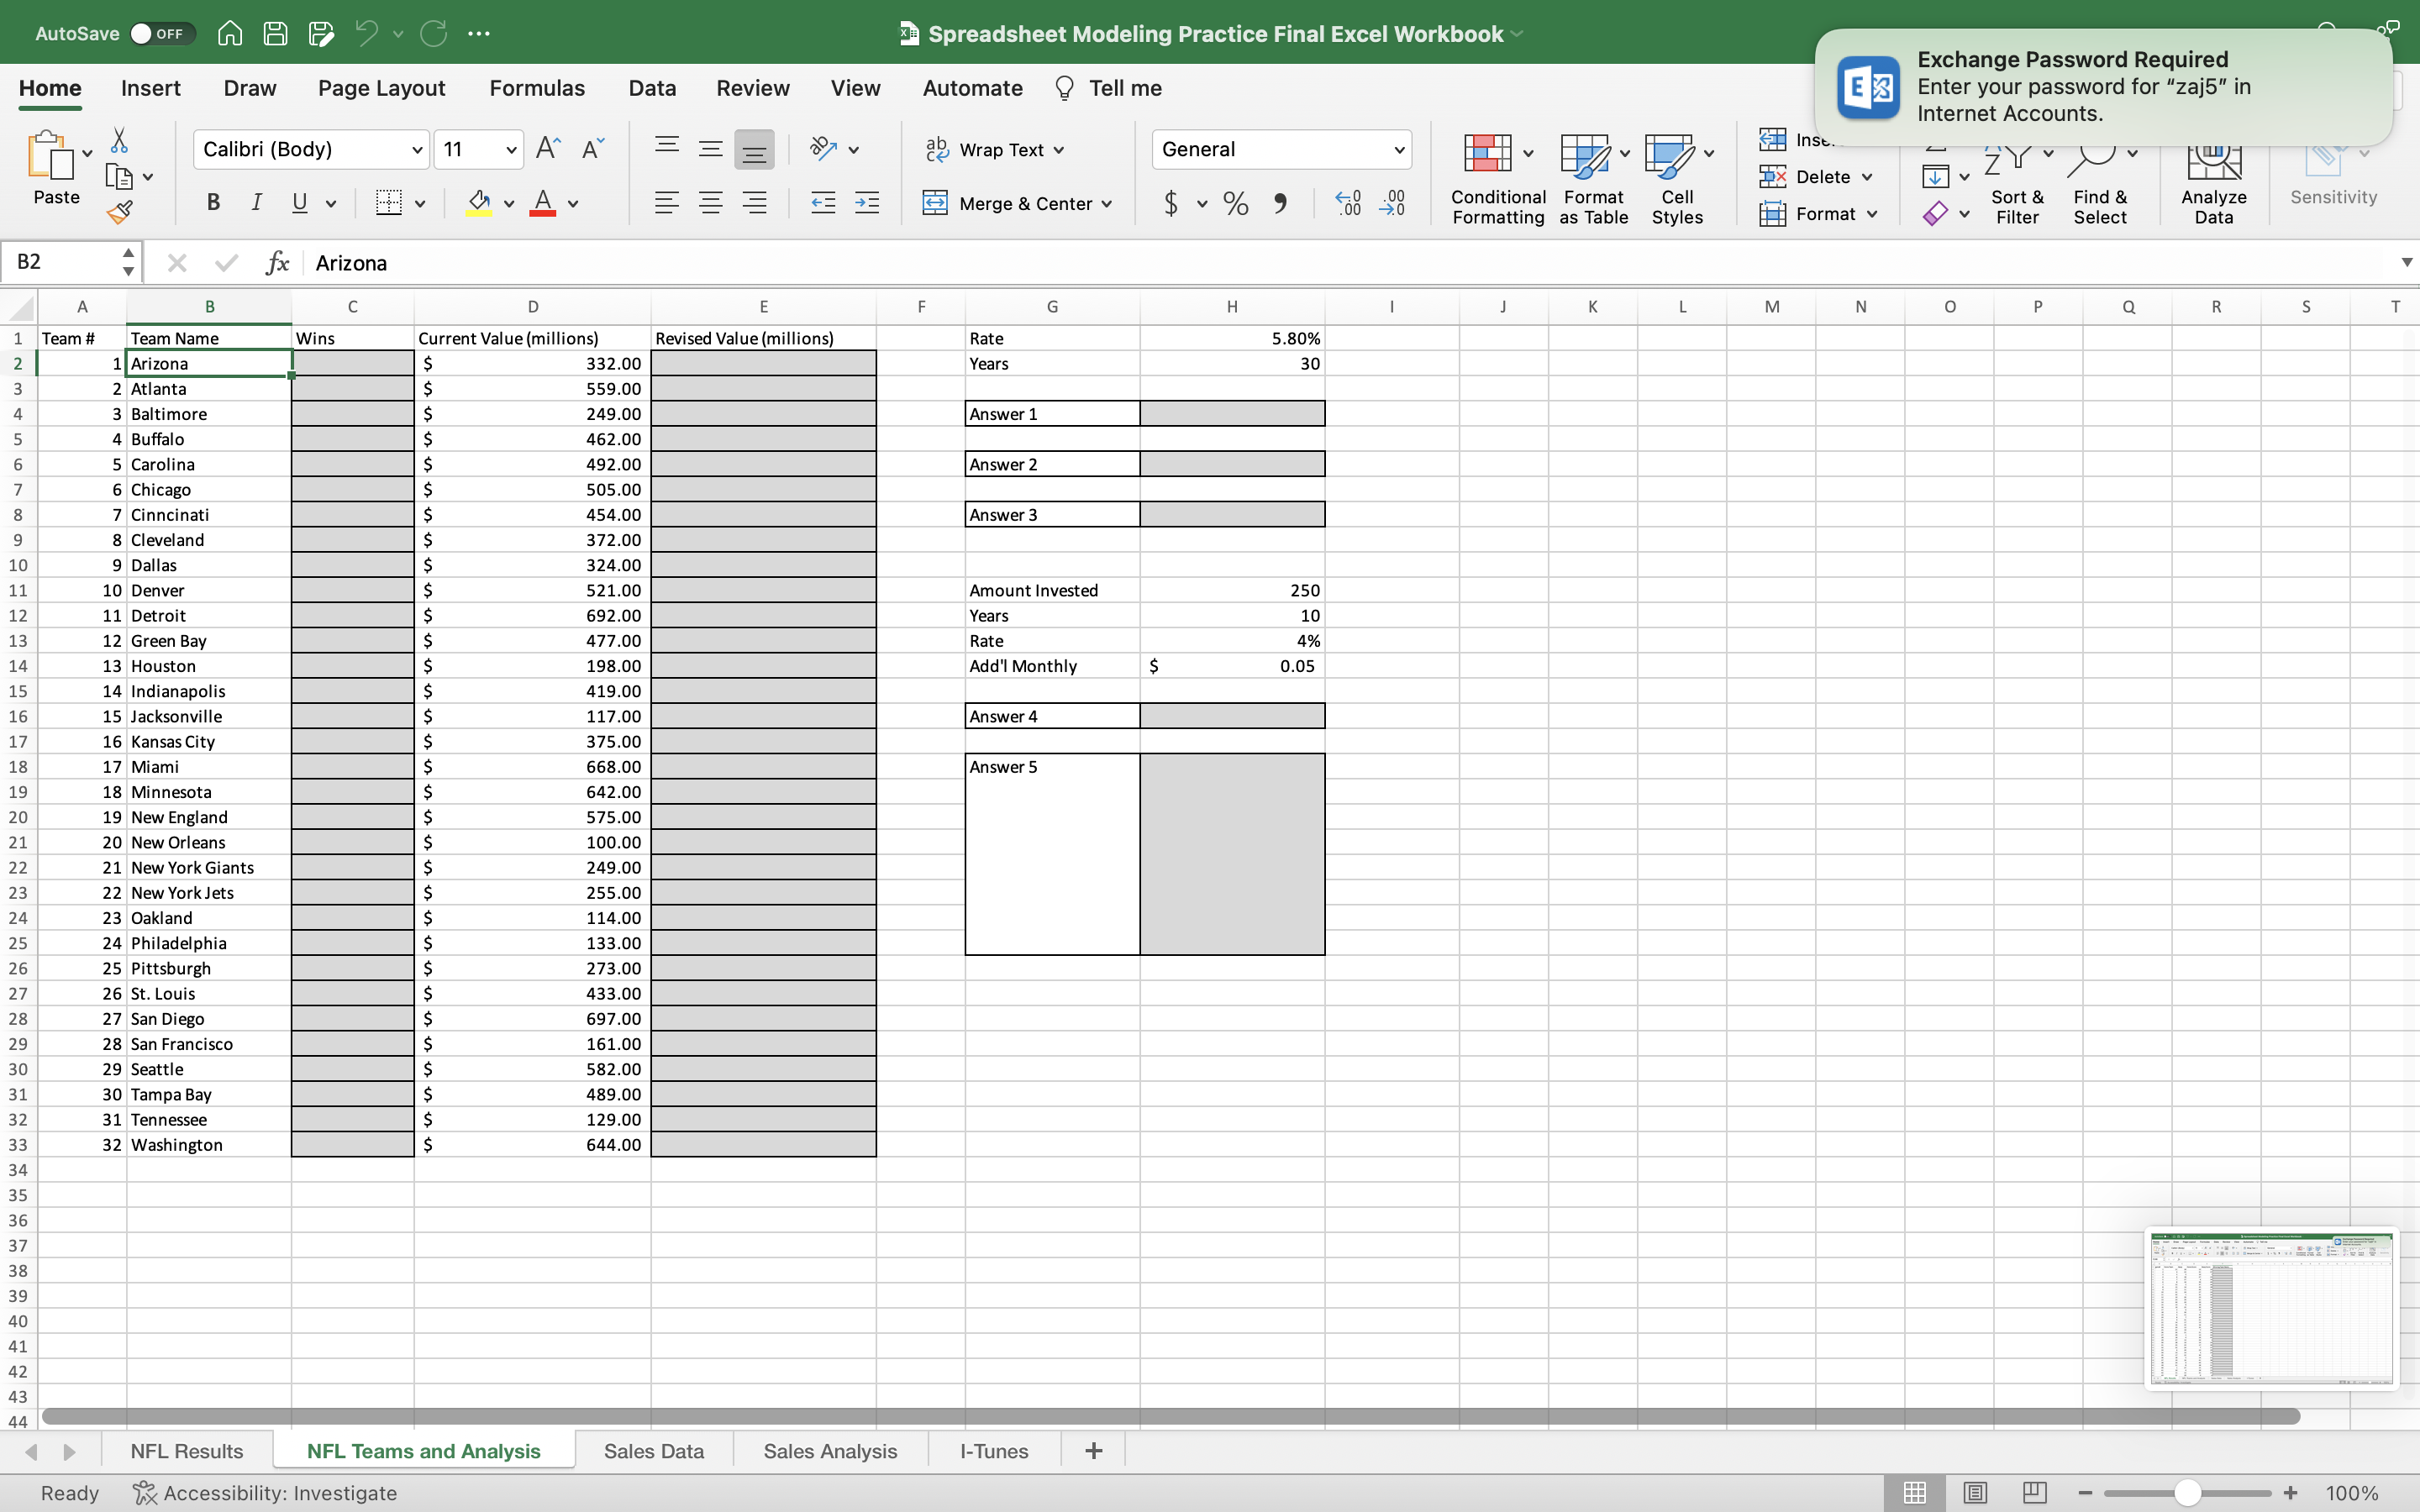Toggle Bold formatting
Screen dimensions: 2420x1512
(213, 203)
